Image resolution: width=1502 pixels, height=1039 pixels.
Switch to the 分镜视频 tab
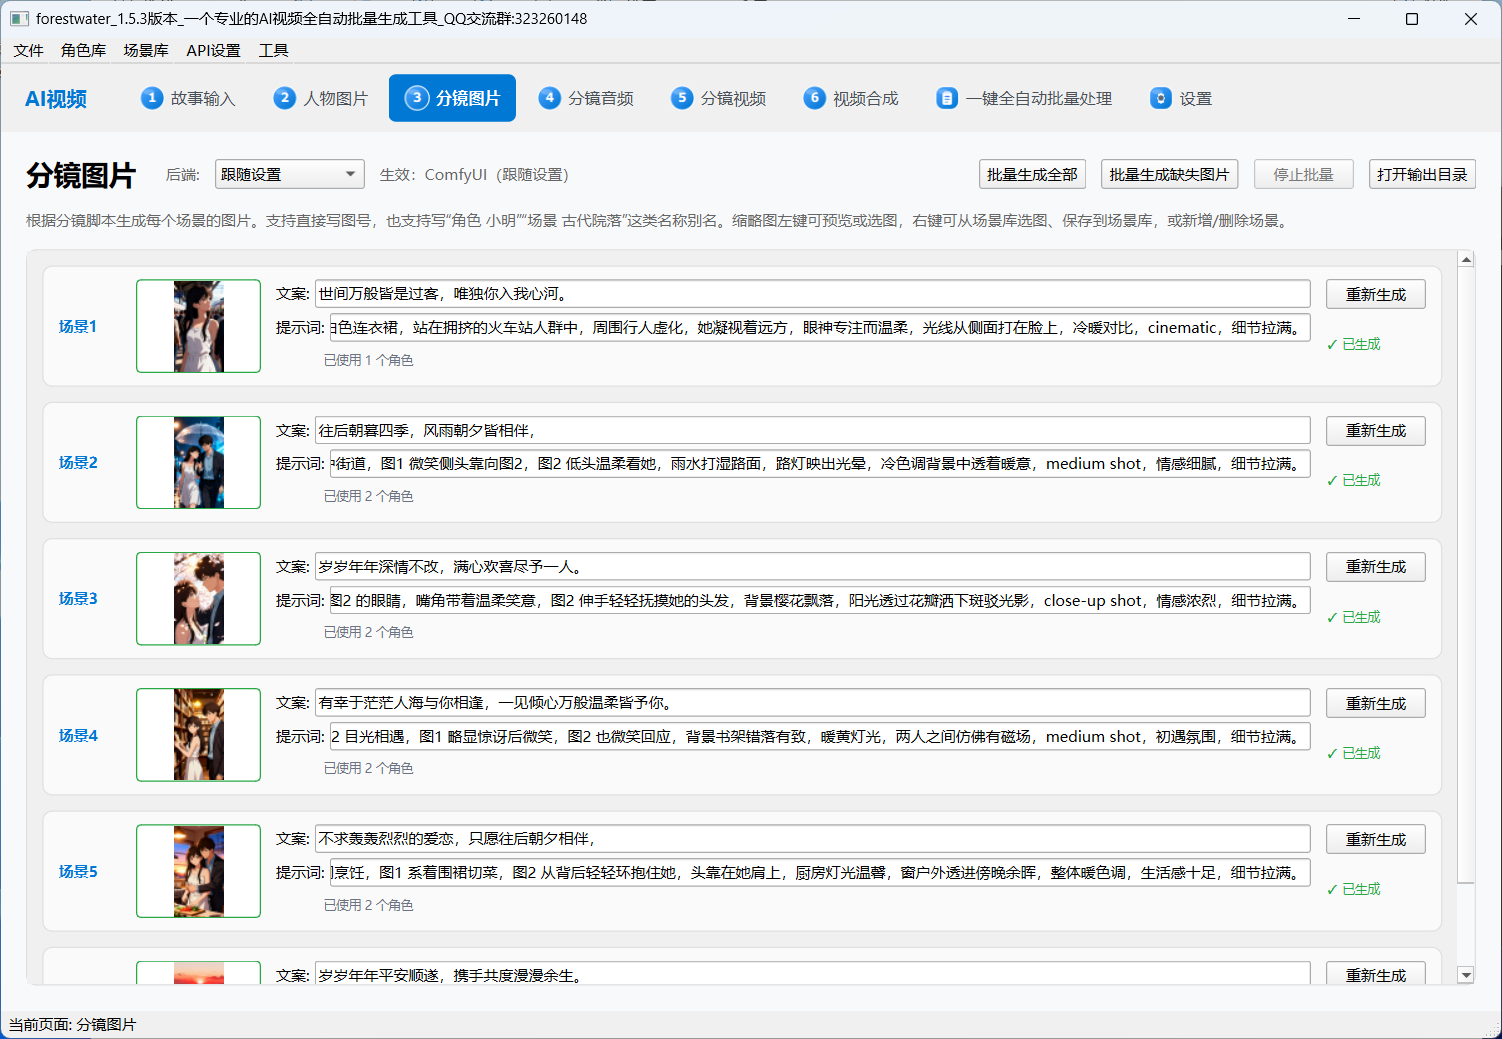tap(719, 98)
